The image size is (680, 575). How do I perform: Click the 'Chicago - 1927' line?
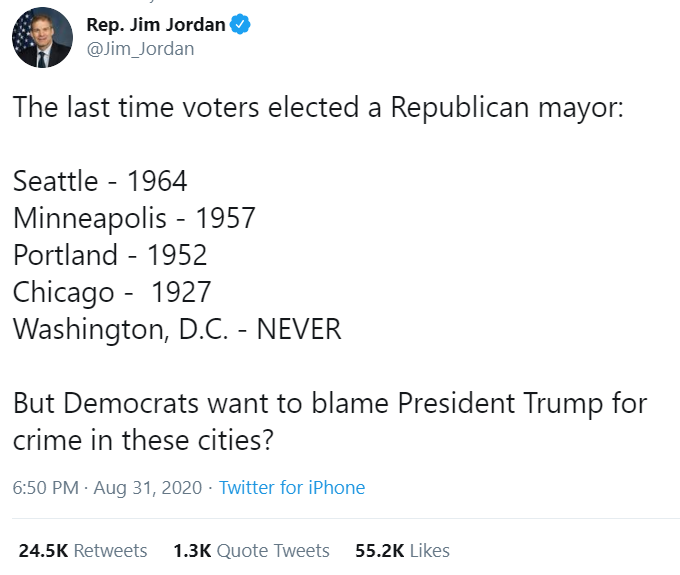(x=112, y=292)
